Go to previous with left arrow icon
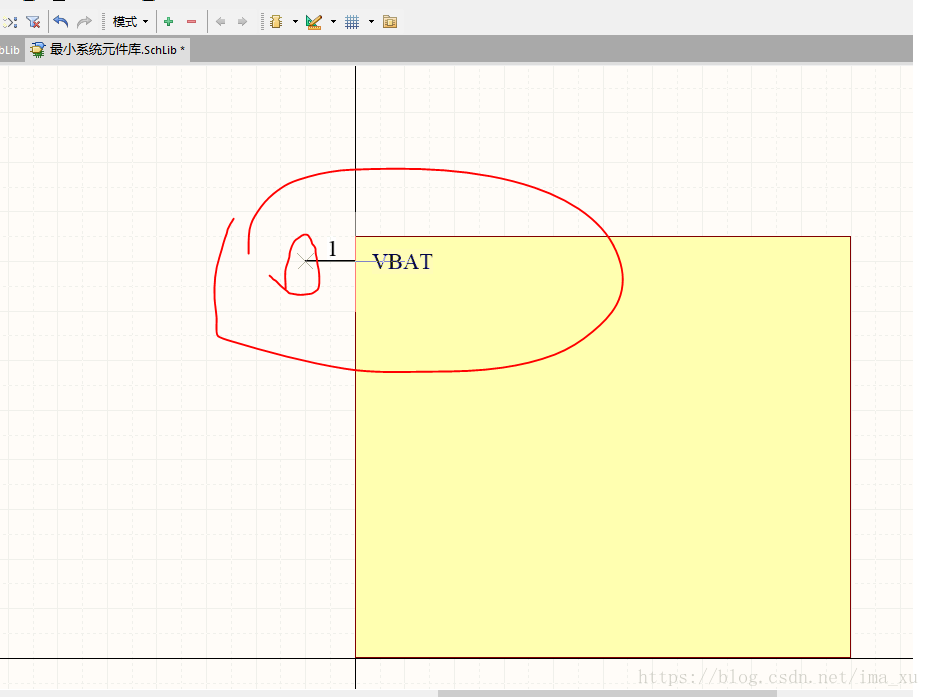This screenshot has width=929, height=697. click(220, 21)
